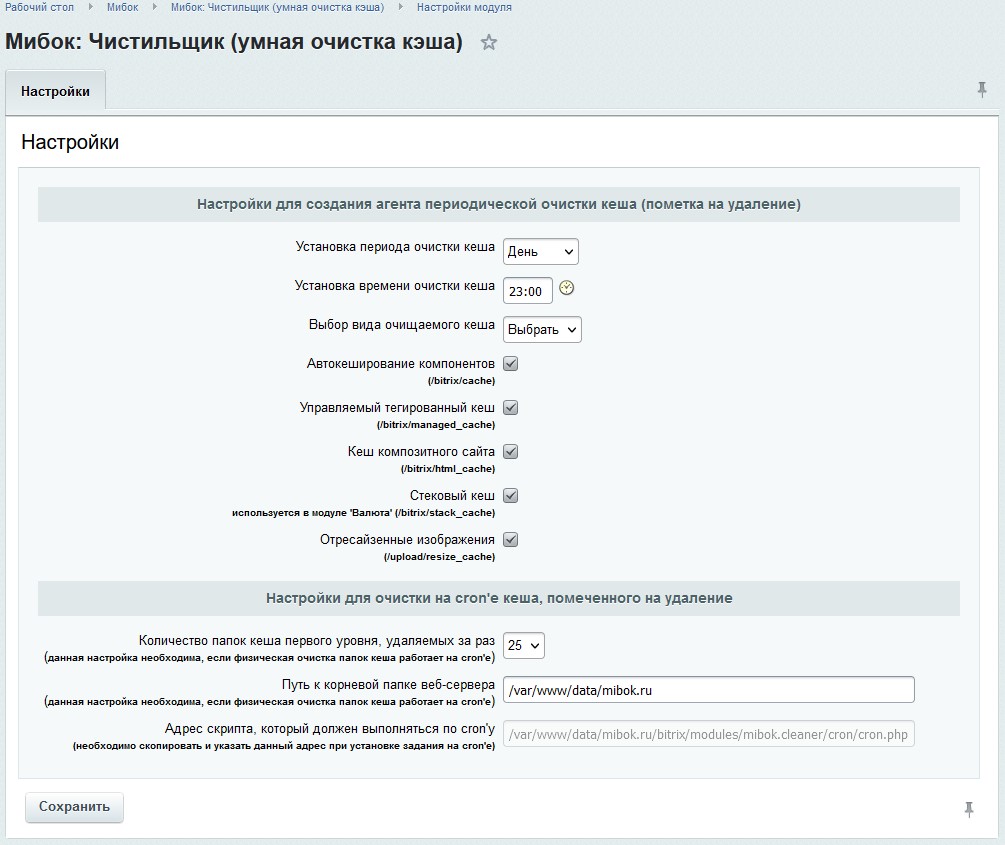Click the favorites star next to the page title
Image resolution: width=1005 pixels, height=845 pixels.
(489, 43)
